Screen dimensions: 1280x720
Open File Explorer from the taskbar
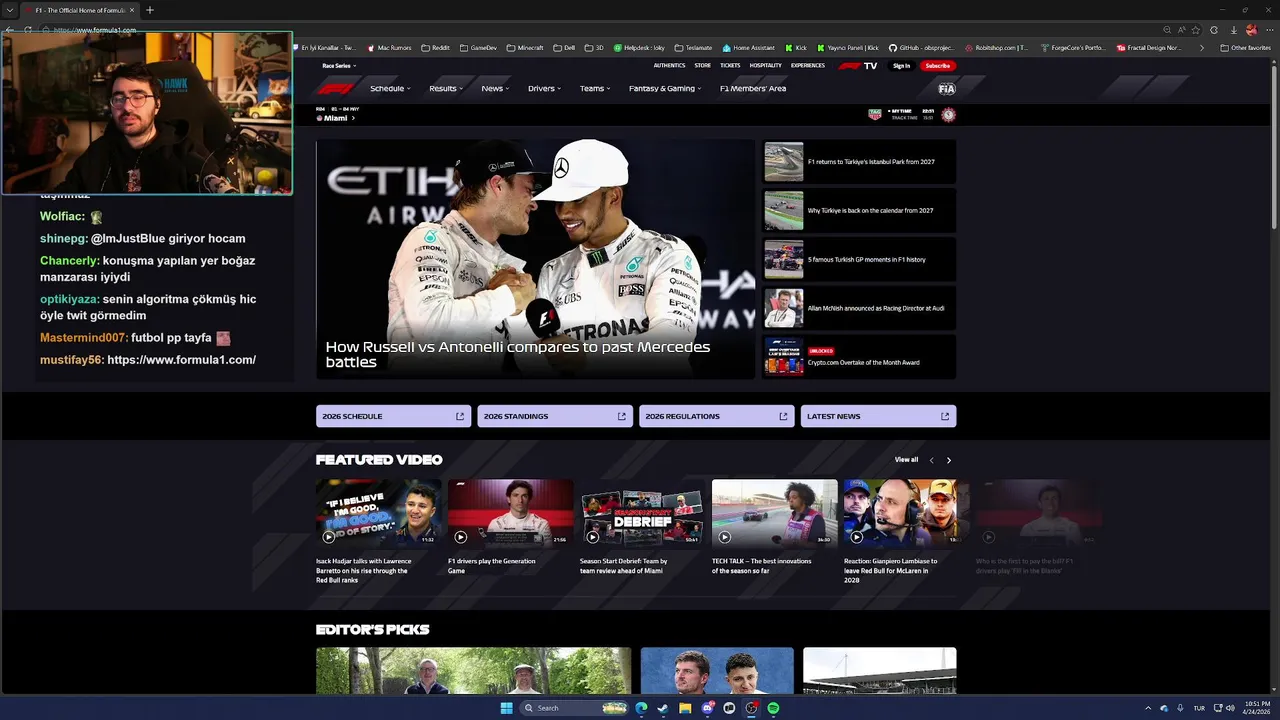coord(685,708)
